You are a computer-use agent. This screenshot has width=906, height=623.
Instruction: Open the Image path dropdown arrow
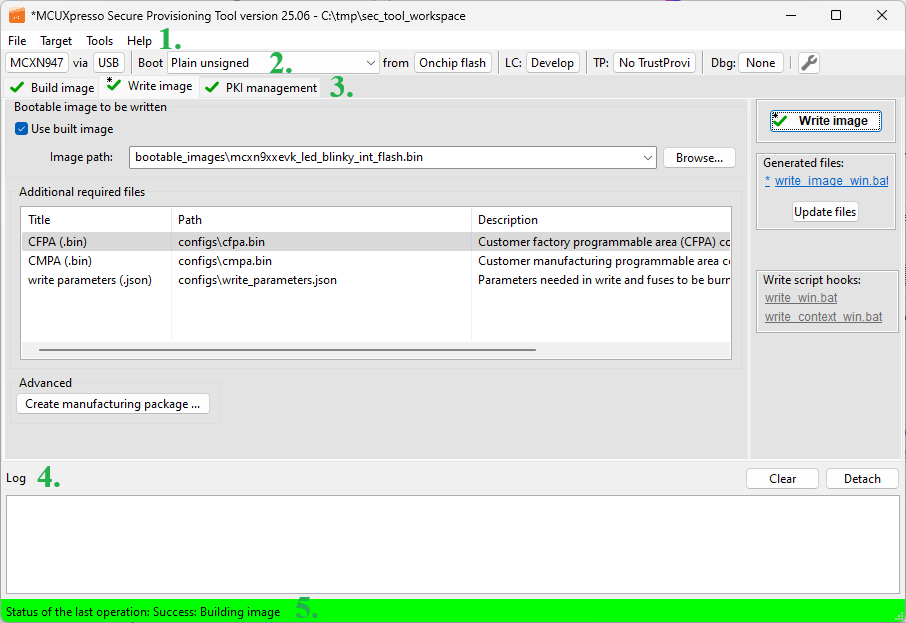(x=647, y=158)
